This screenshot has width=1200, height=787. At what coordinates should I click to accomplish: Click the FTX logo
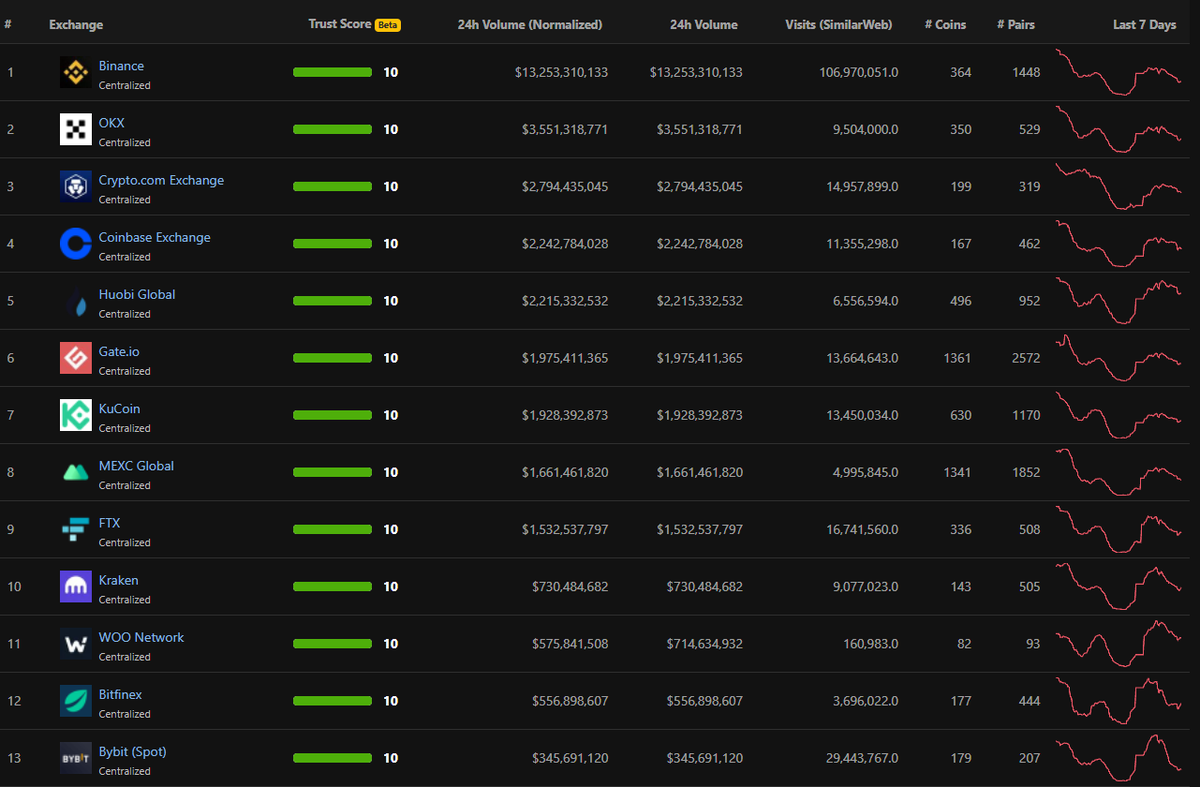point(76,529)
